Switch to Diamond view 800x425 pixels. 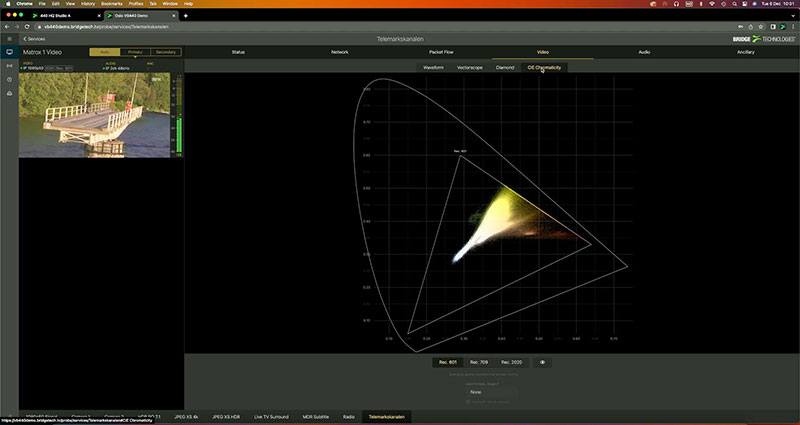point(505,67)
